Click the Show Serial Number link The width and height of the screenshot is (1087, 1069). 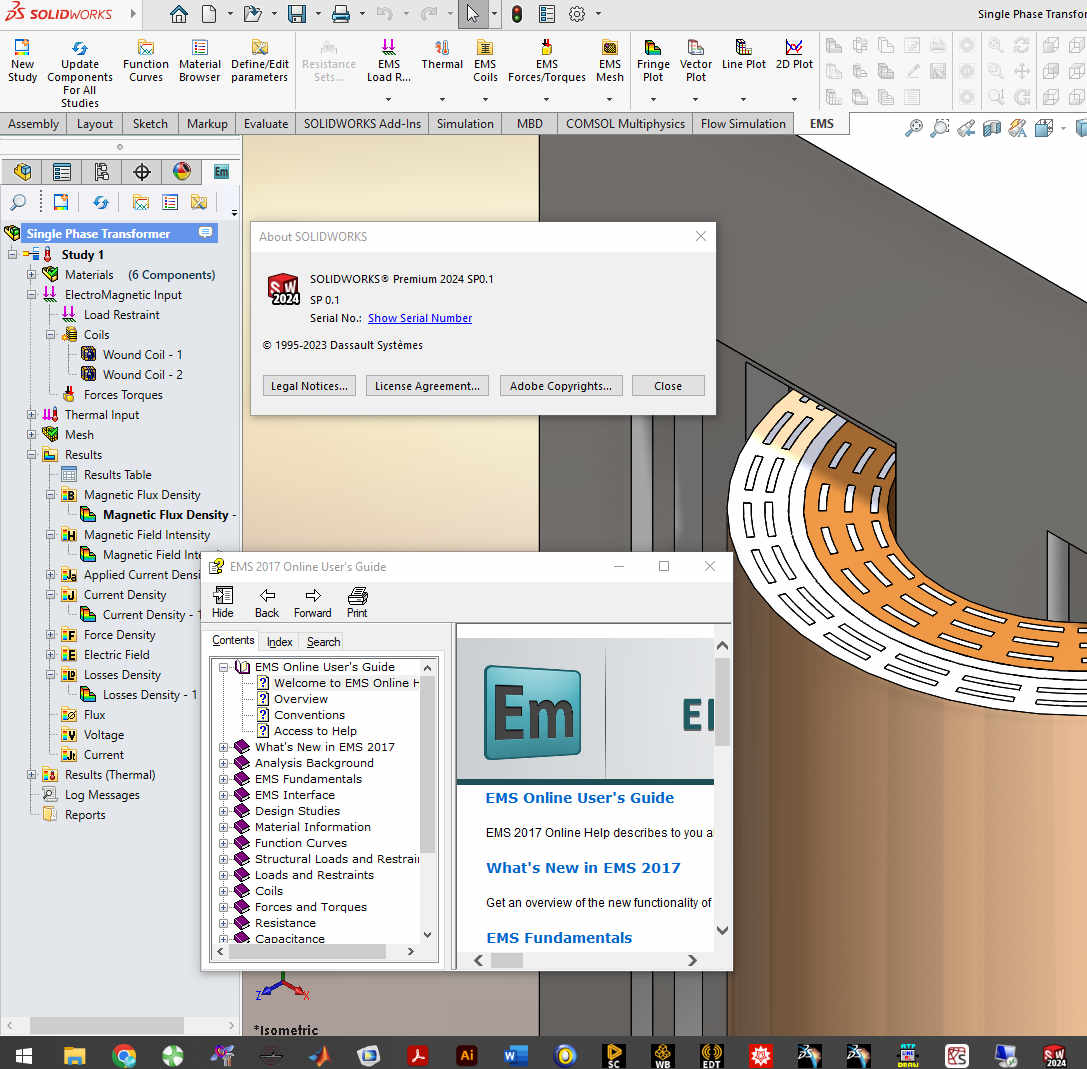(x=419, y=318)
